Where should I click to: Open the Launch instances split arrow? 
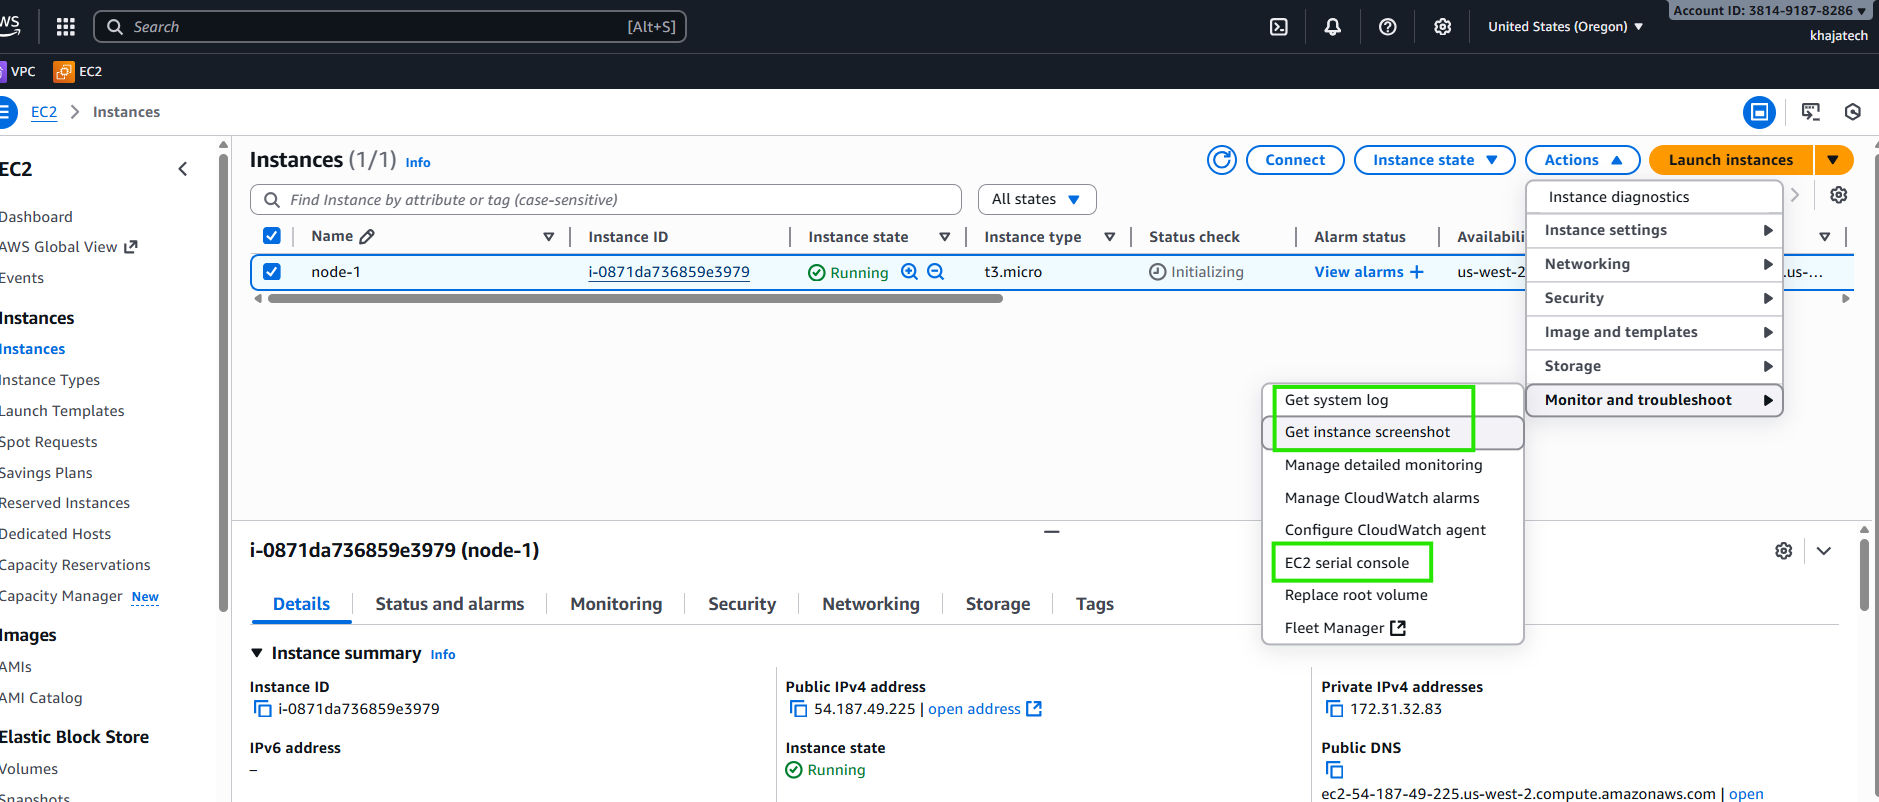coord(1833,160)
